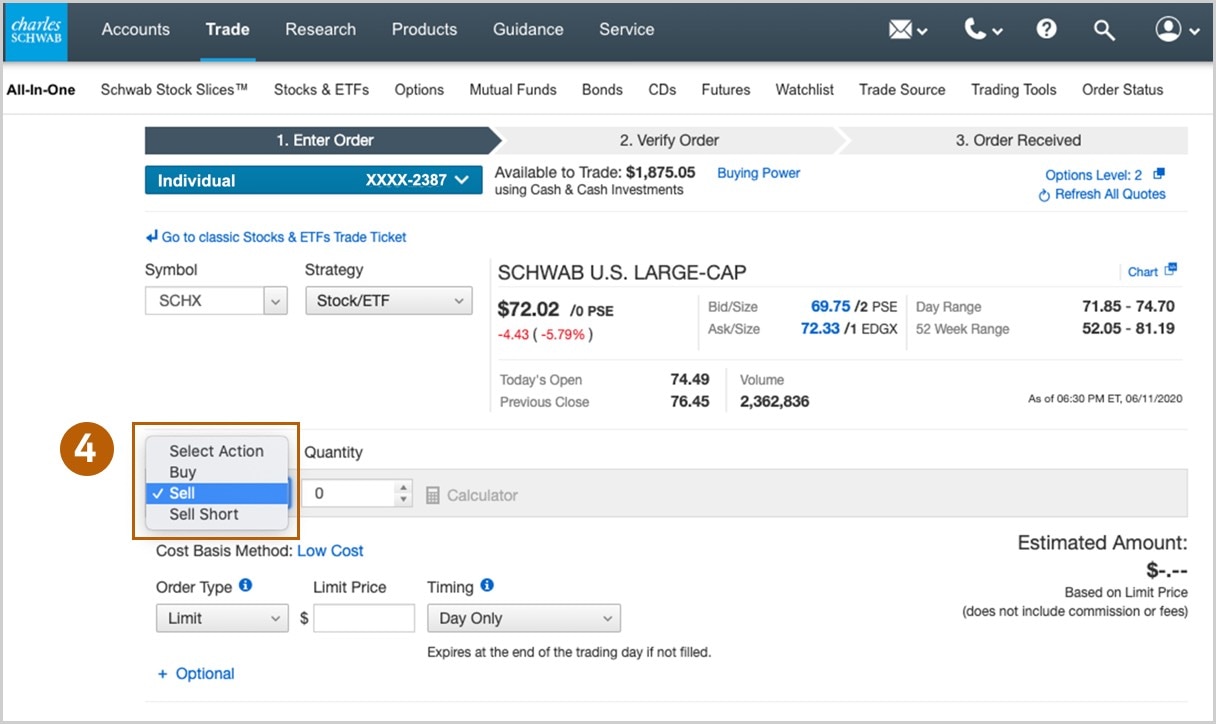Go to Trade Source tab
This screenshot has width=1216, height=724.
[x=902, y=90]
